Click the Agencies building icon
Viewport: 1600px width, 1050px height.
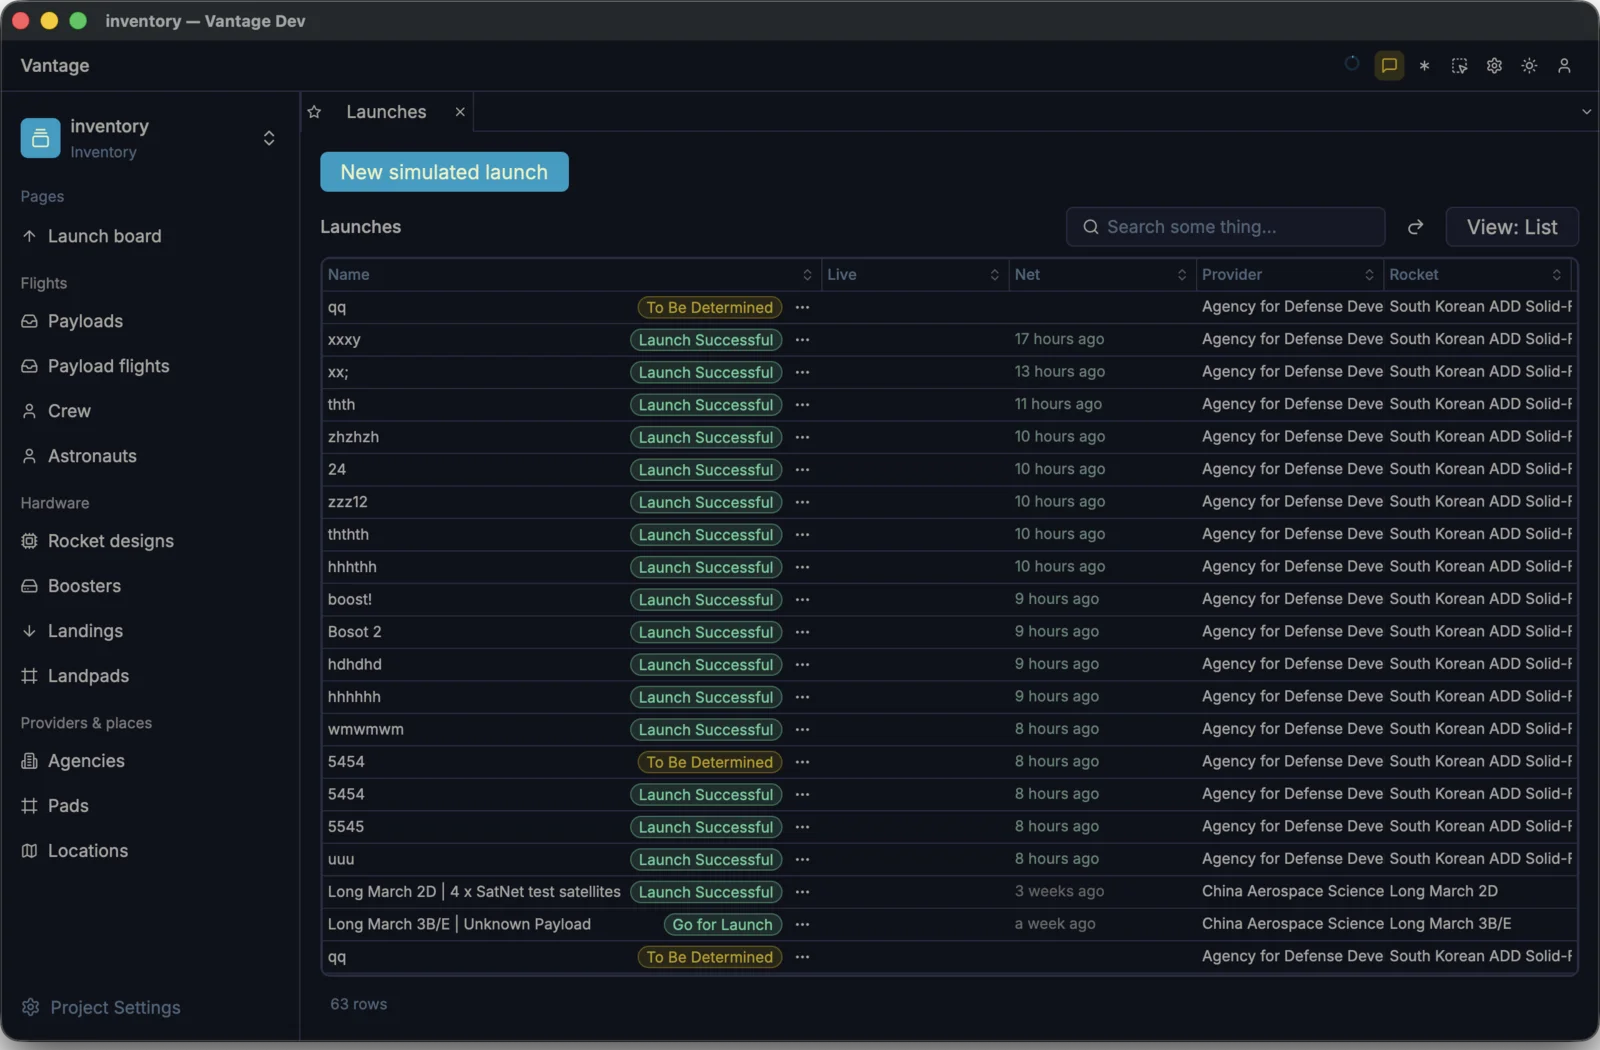(29, 762)
